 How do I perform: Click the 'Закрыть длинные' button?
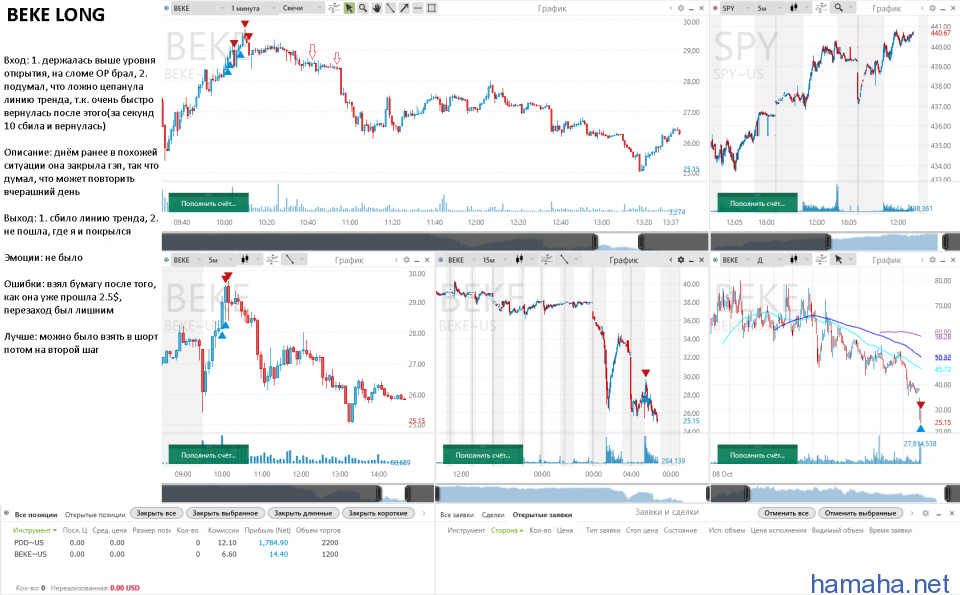pos(303,513)
